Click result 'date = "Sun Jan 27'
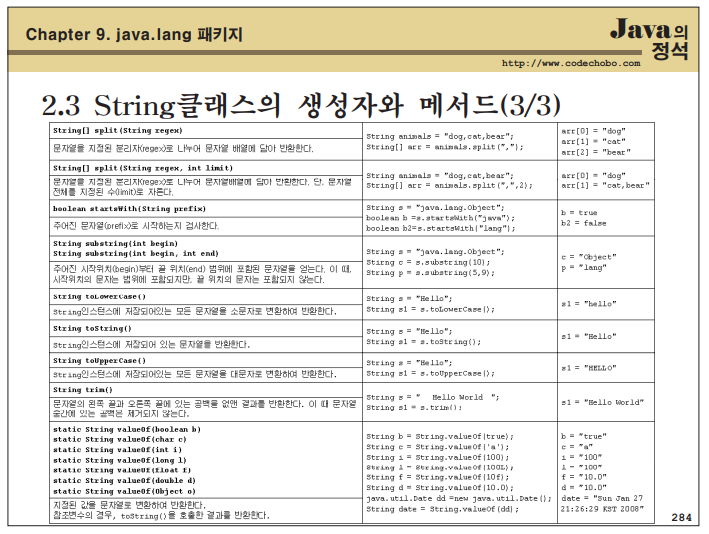709x534 pixels. [602, 498]
